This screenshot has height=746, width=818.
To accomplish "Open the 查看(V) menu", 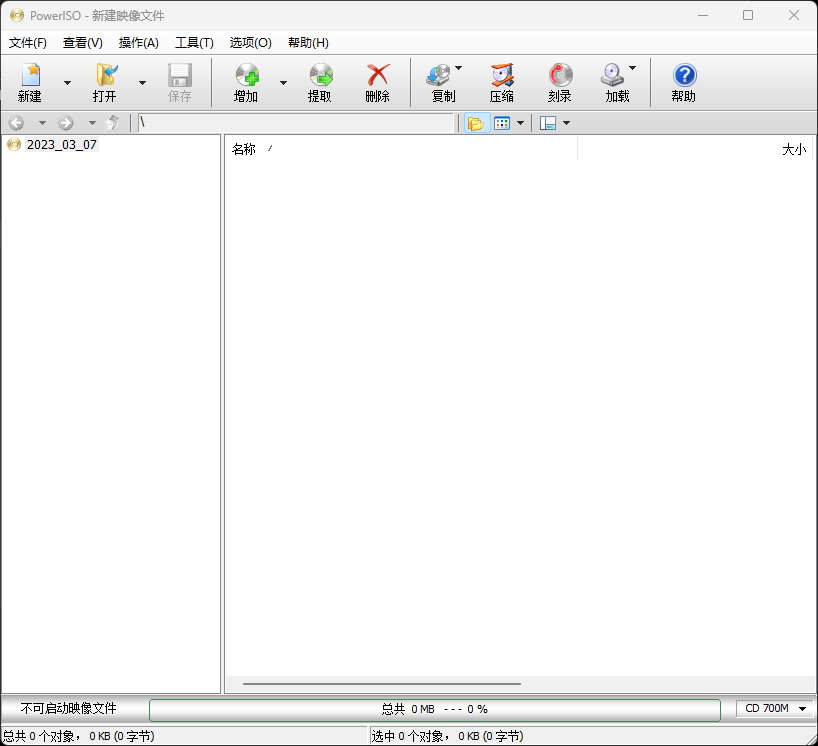I will (x=82, y=43).
